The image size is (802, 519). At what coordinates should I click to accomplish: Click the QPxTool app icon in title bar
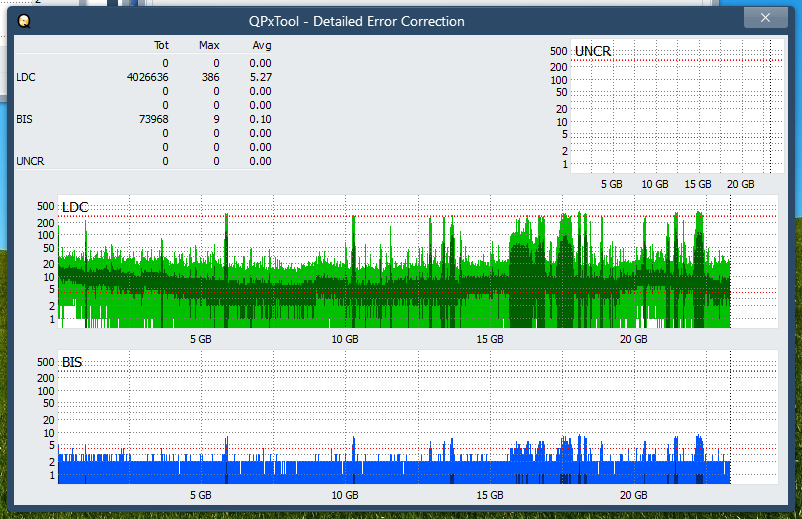pyautogui.click(x=24, y=20)
